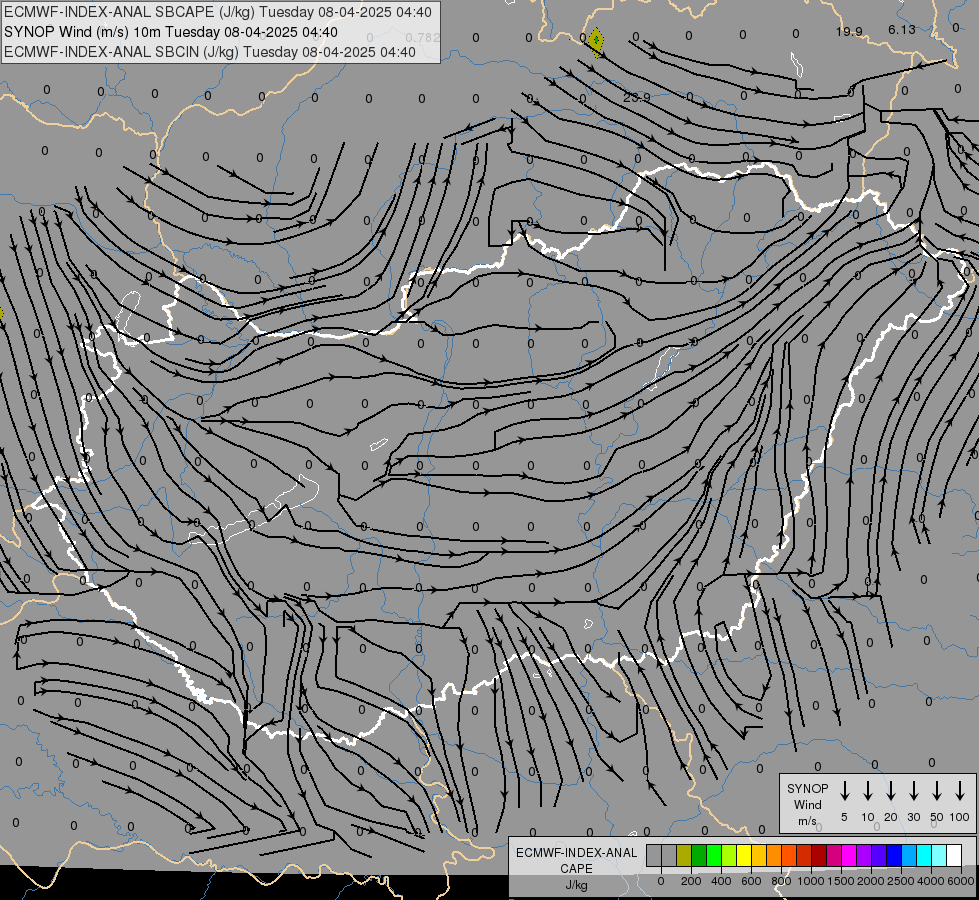Viewport: 979px width, 900px height.
Task: Click the yellow-green CAPE diamond at the top of the map
Action: (596, 42)
